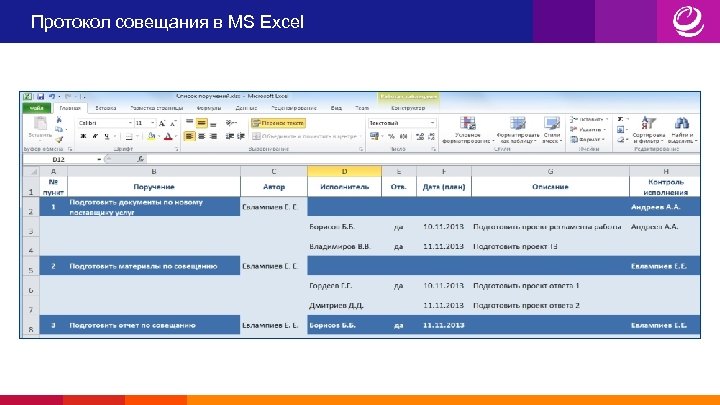
Task: Click the Clear eraser icon in editing group
Action: click(620, 140)
